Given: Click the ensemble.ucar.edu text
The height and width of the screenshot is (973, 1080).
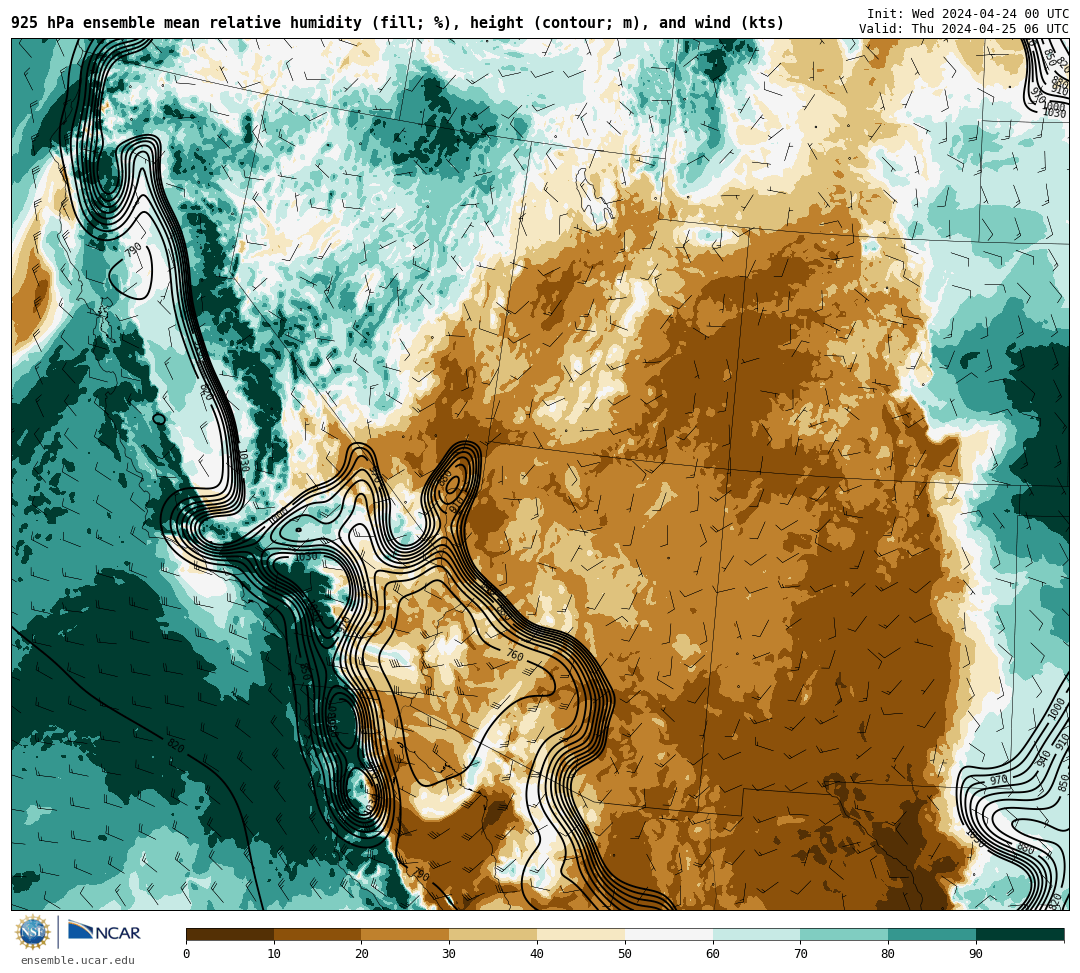Looking at the screenshot, I should [78, 960].
